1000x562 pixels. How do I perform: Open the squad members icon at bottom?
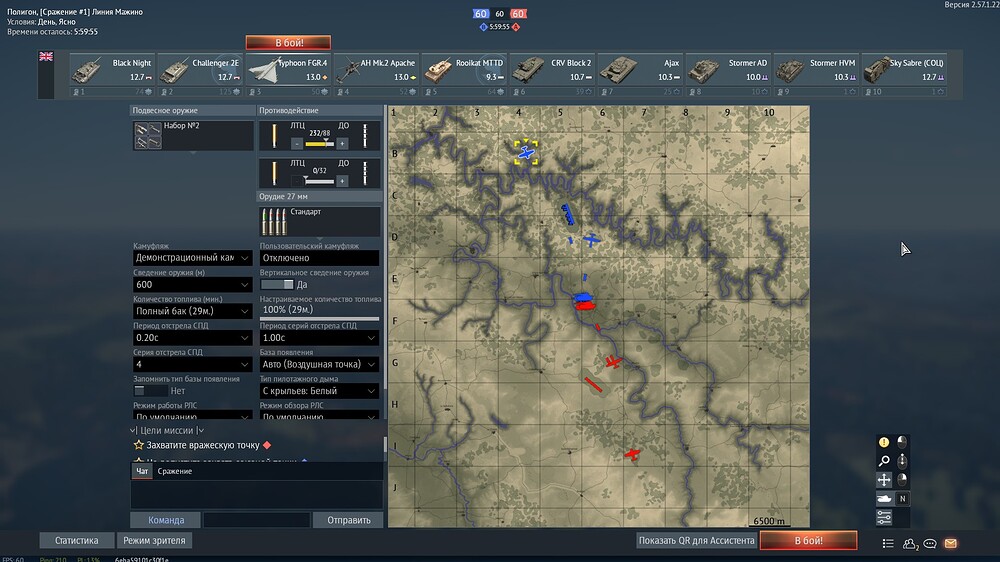click(x=910, y=544)
